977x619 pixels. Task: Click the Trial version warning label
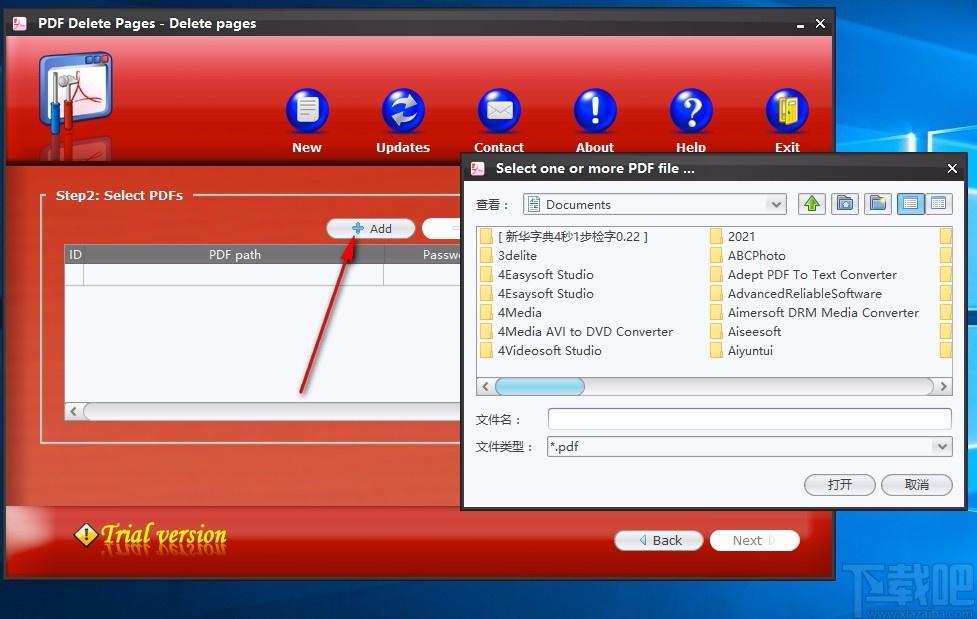point(150,535)
